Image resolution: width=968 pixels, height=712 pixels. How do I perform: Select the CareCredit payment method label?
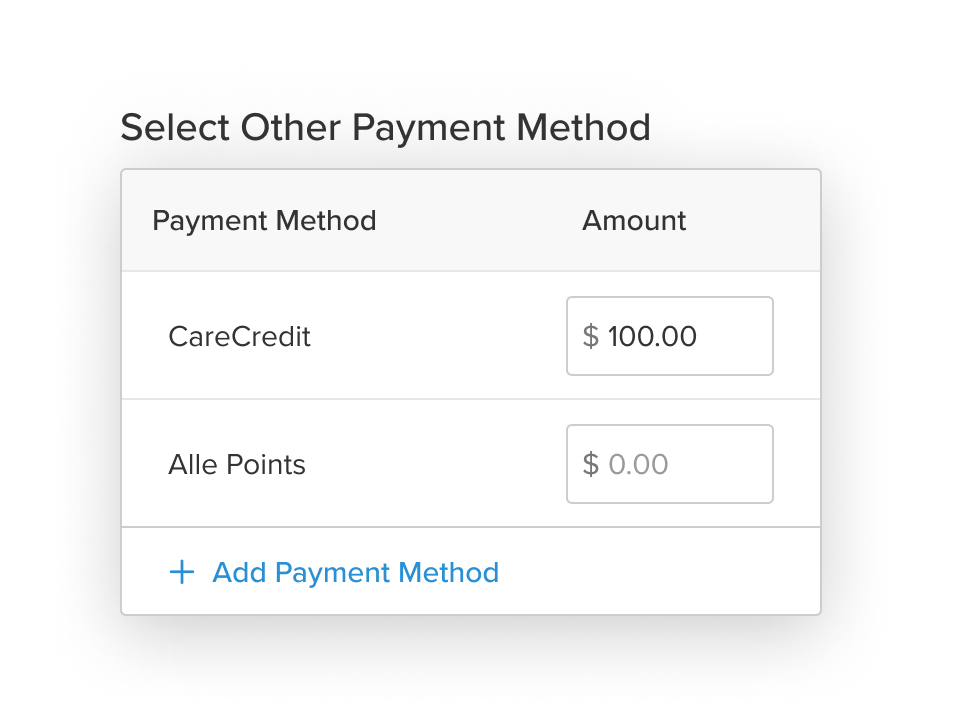(239, 336)
